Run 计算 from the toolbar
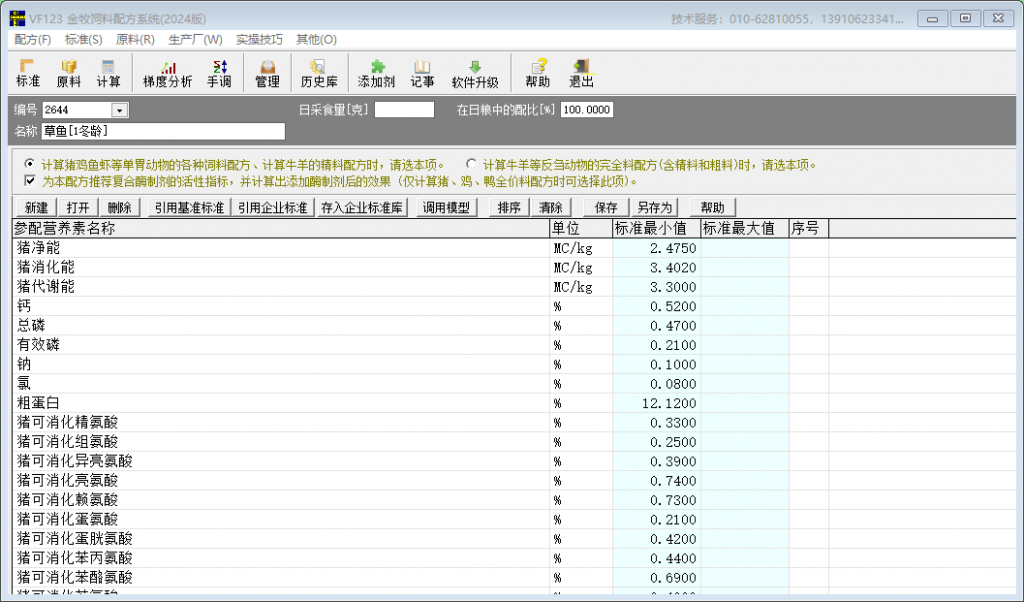 (x=108, y=73)
